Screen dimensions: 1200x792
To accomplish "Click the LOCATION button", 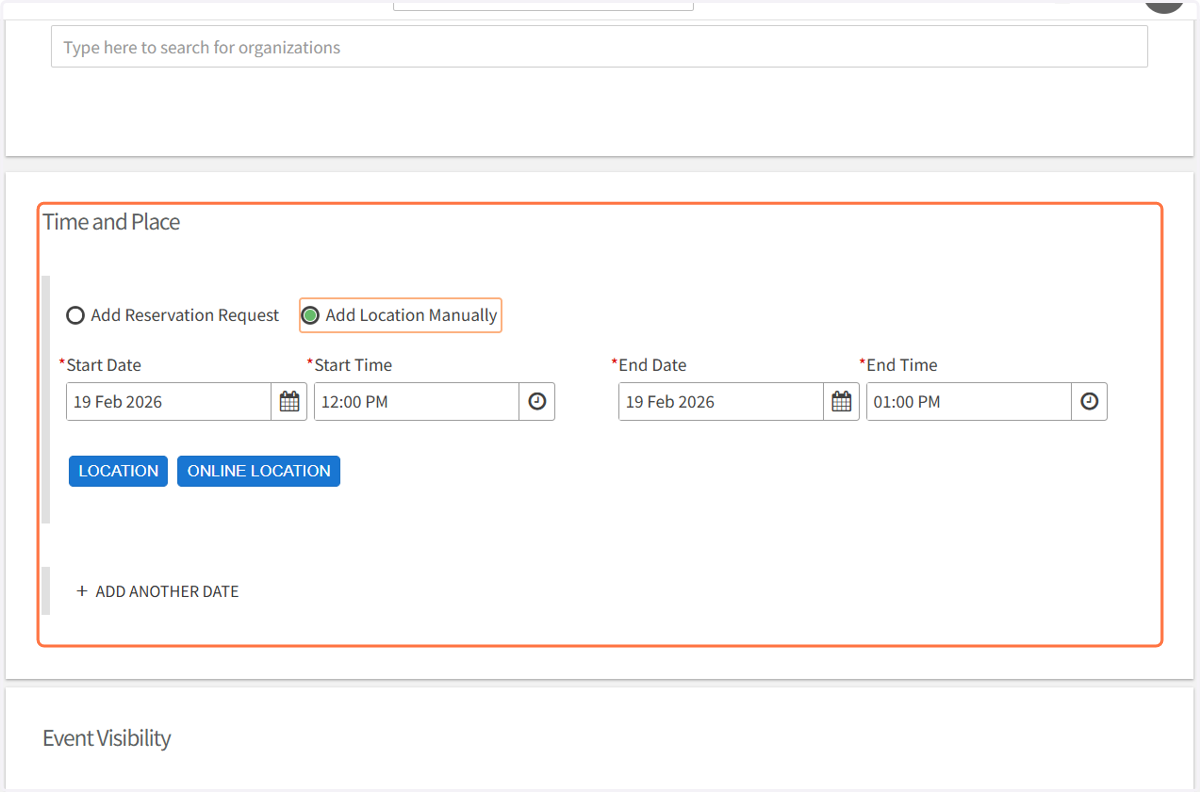I will pos(118,471).
